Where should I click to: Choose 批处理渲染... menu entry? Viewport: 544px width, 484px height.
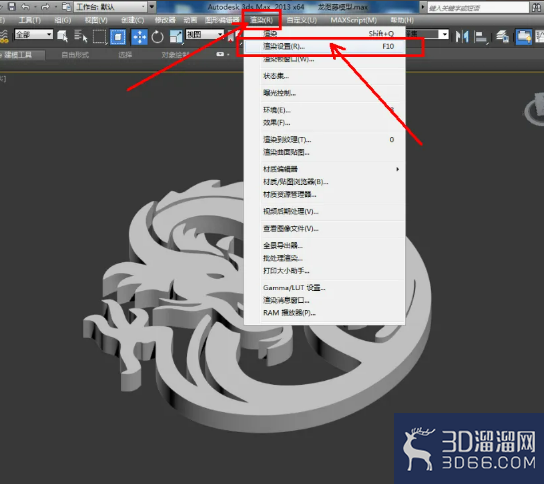(x=325, y=258)
